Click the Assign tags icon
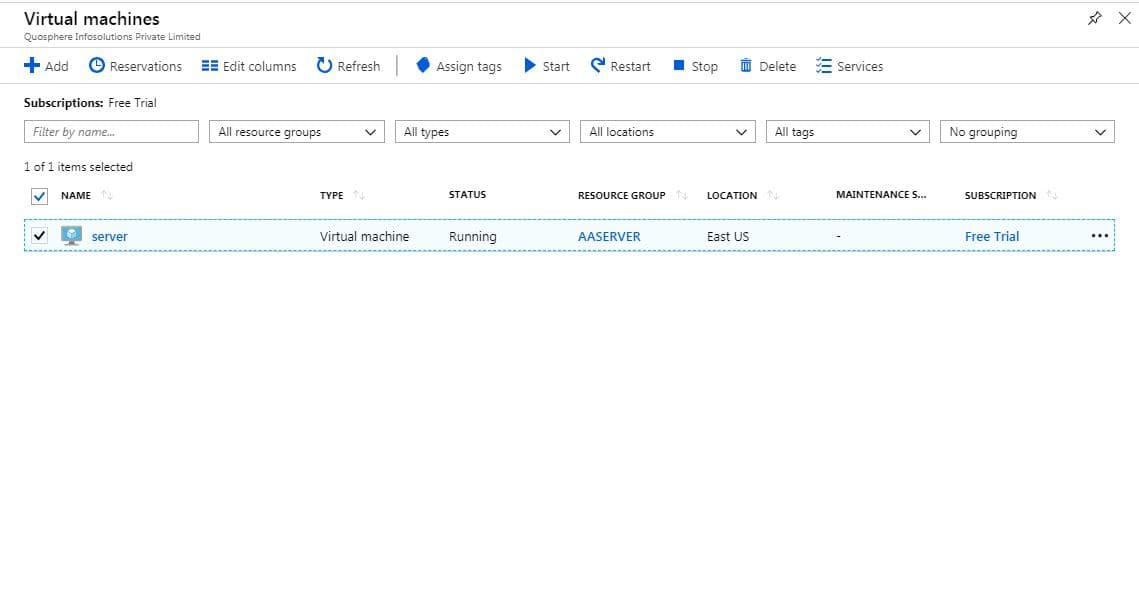The width and height of the screenshot is (1139, 590). point(423,66)
